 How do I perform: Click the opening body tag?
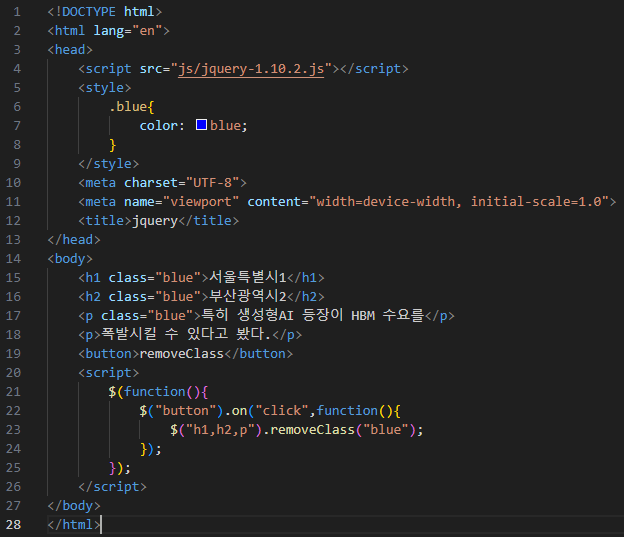coord(70,259)
